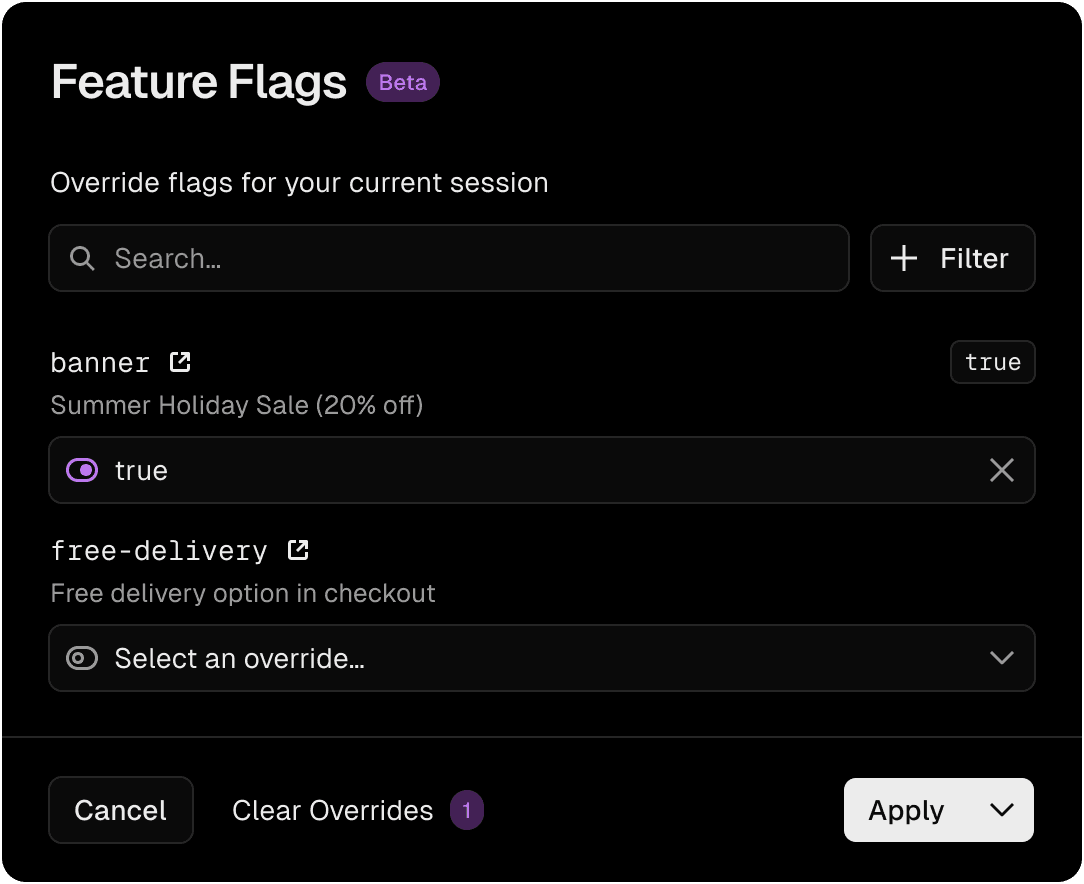This screenshot has width=1084, height=884.
Task: Open the banner flag's external link
Action: click(179, 362)
